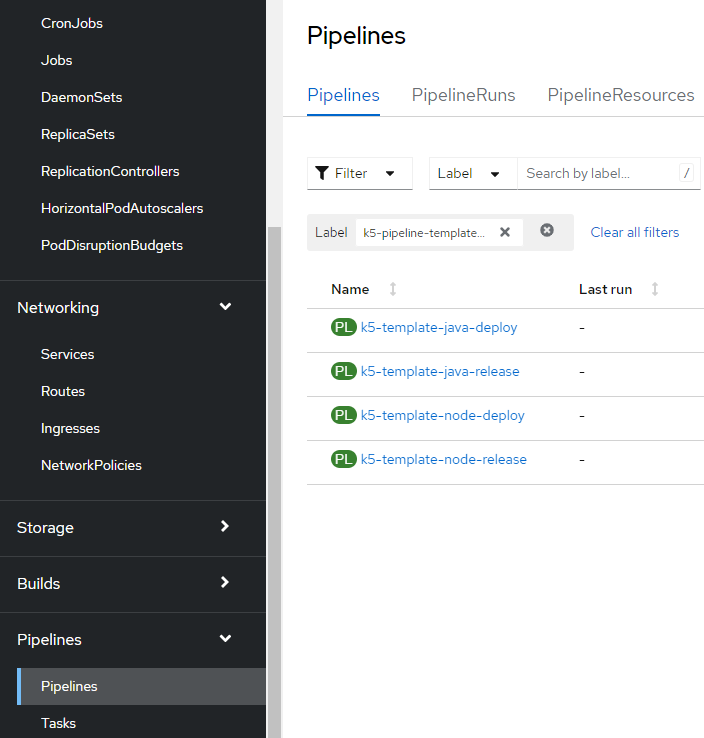Go to Routes under Networking

(x=63, y=391)
